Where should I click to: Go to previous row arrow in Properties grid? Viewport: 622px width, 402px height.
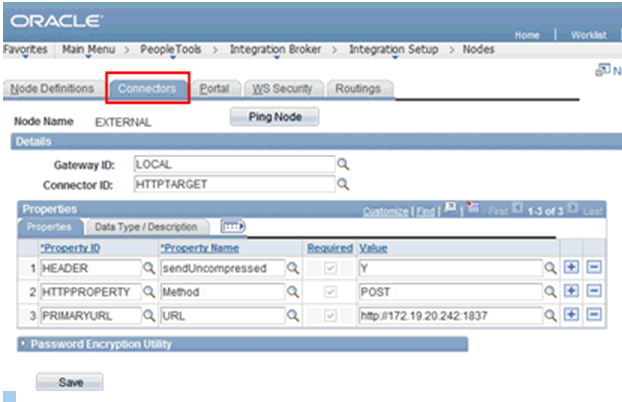[517, 208]
